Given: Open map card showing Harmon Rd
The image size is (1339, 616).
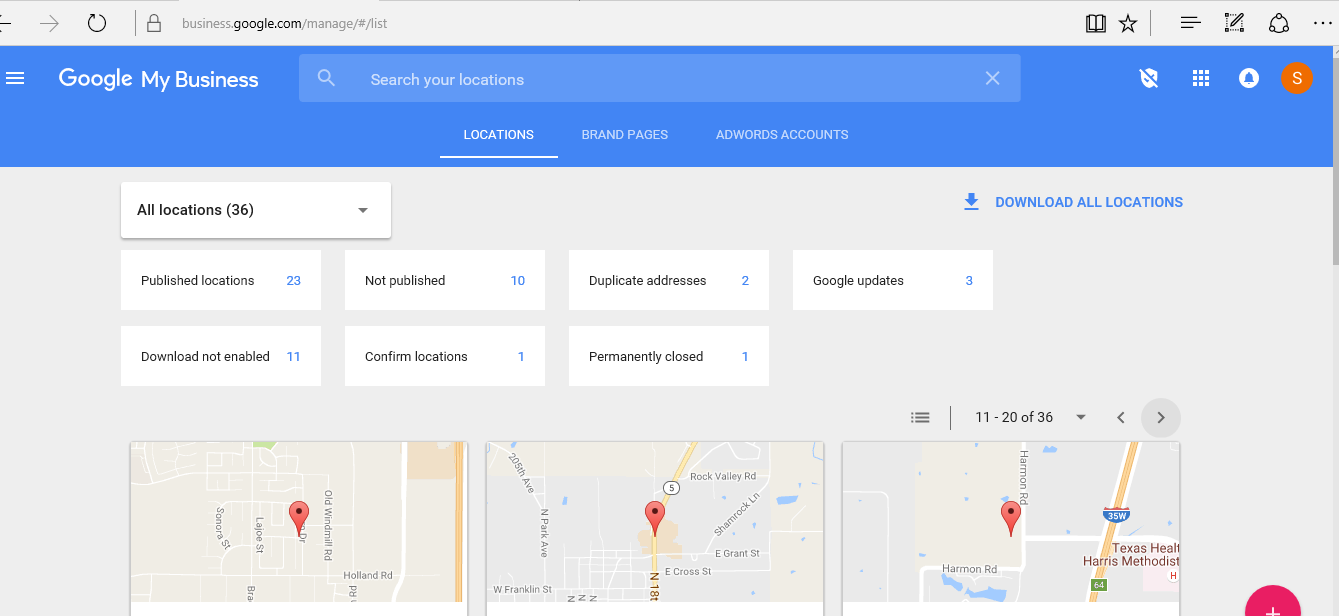Looking at the screenshot, I should pos(1011,523).
